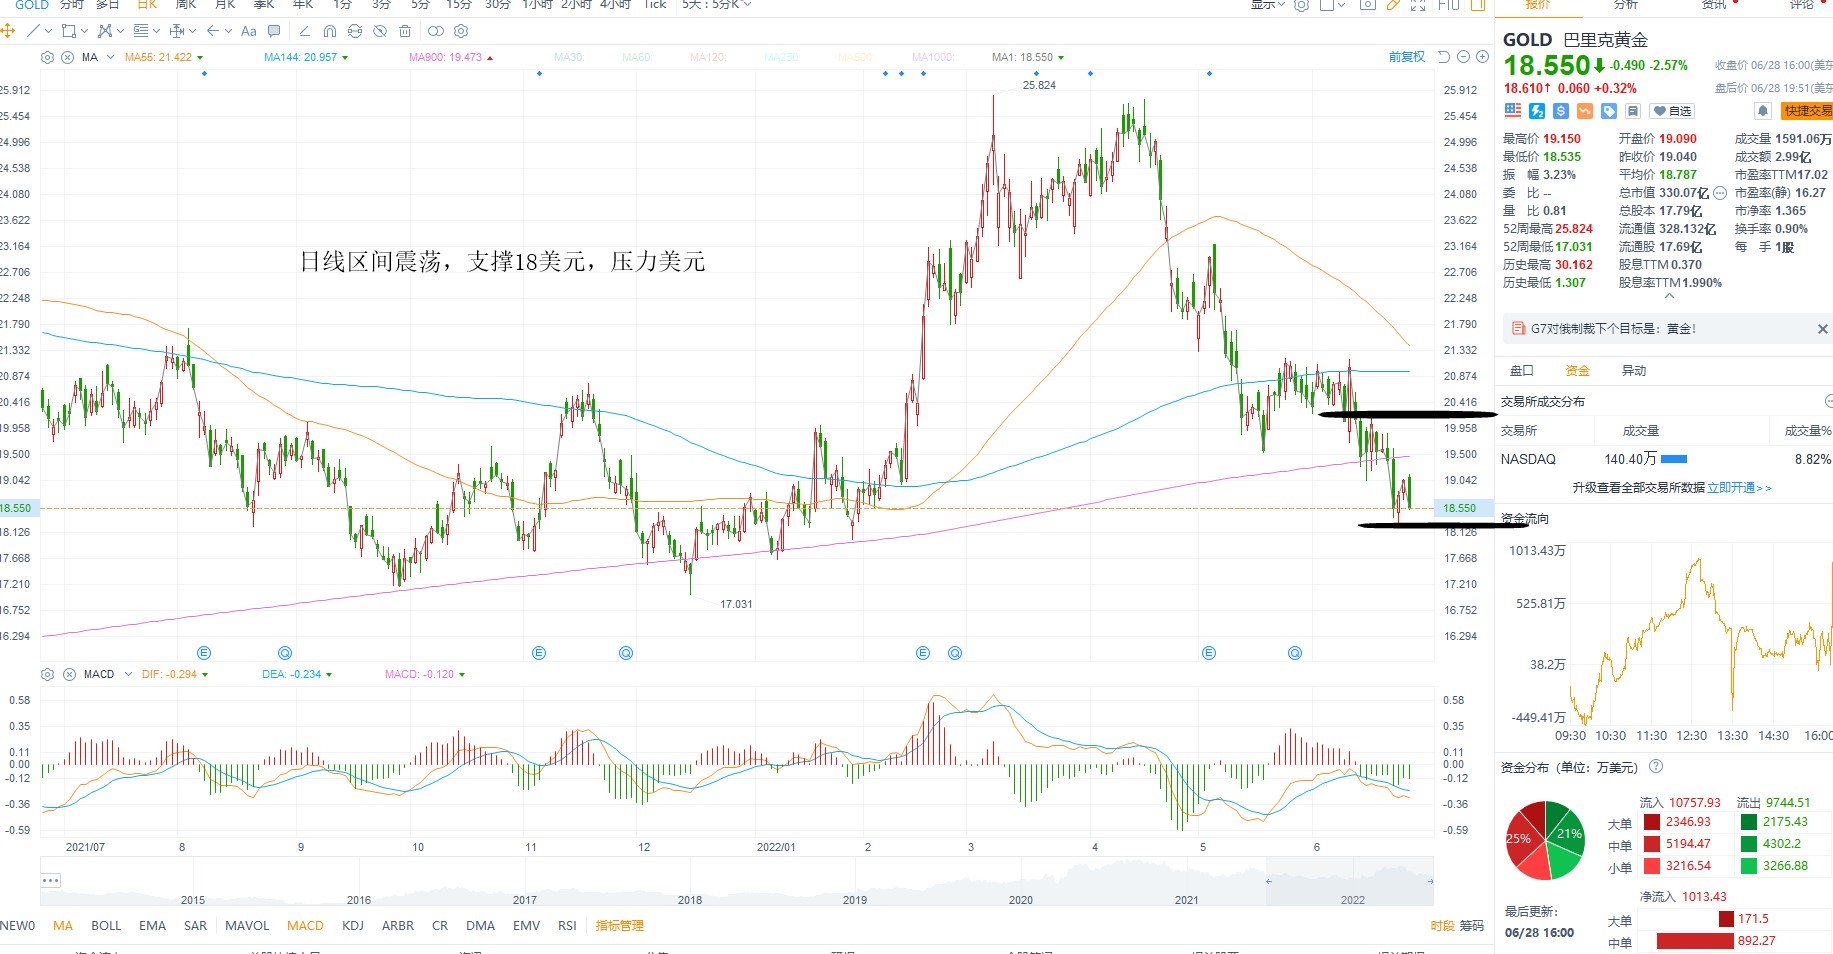Open the MACD indicator dropdown arrow
The width and height of the screenshot is (1833, 954).
pos(128,674)
